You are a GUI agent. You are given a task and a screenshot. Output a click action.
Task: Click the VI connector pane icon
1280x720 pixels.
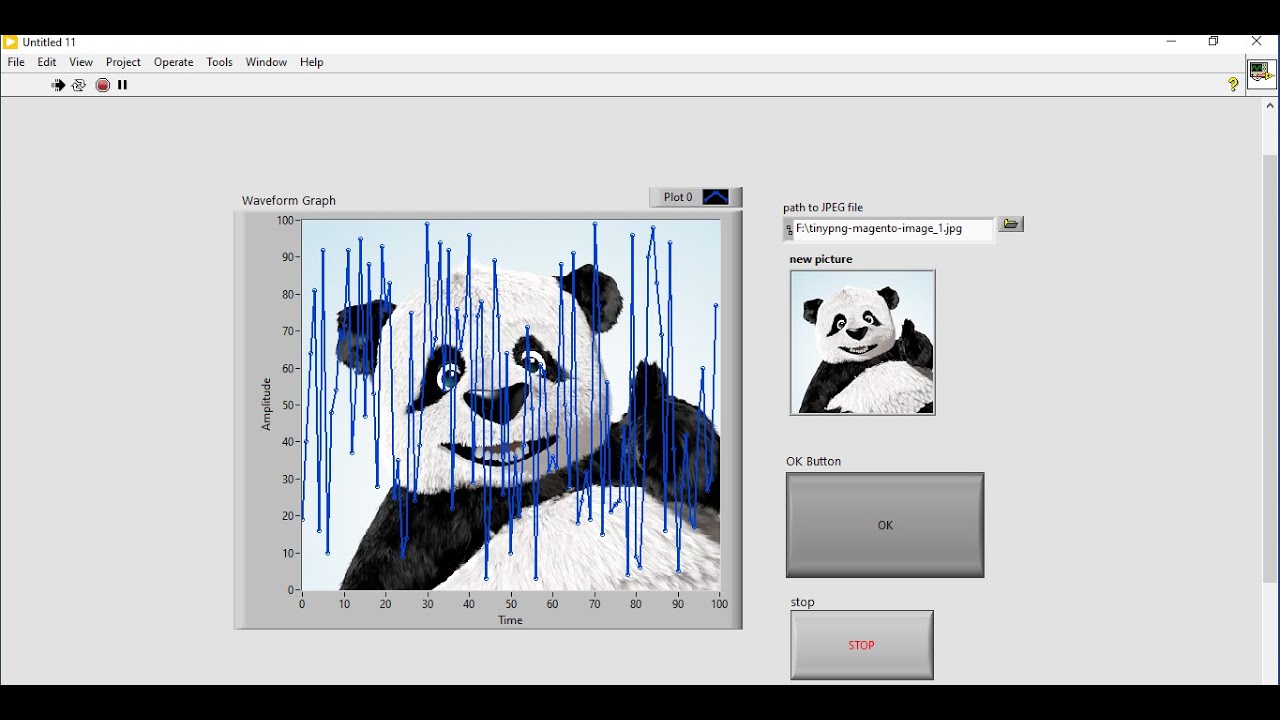click(1261, 72)
